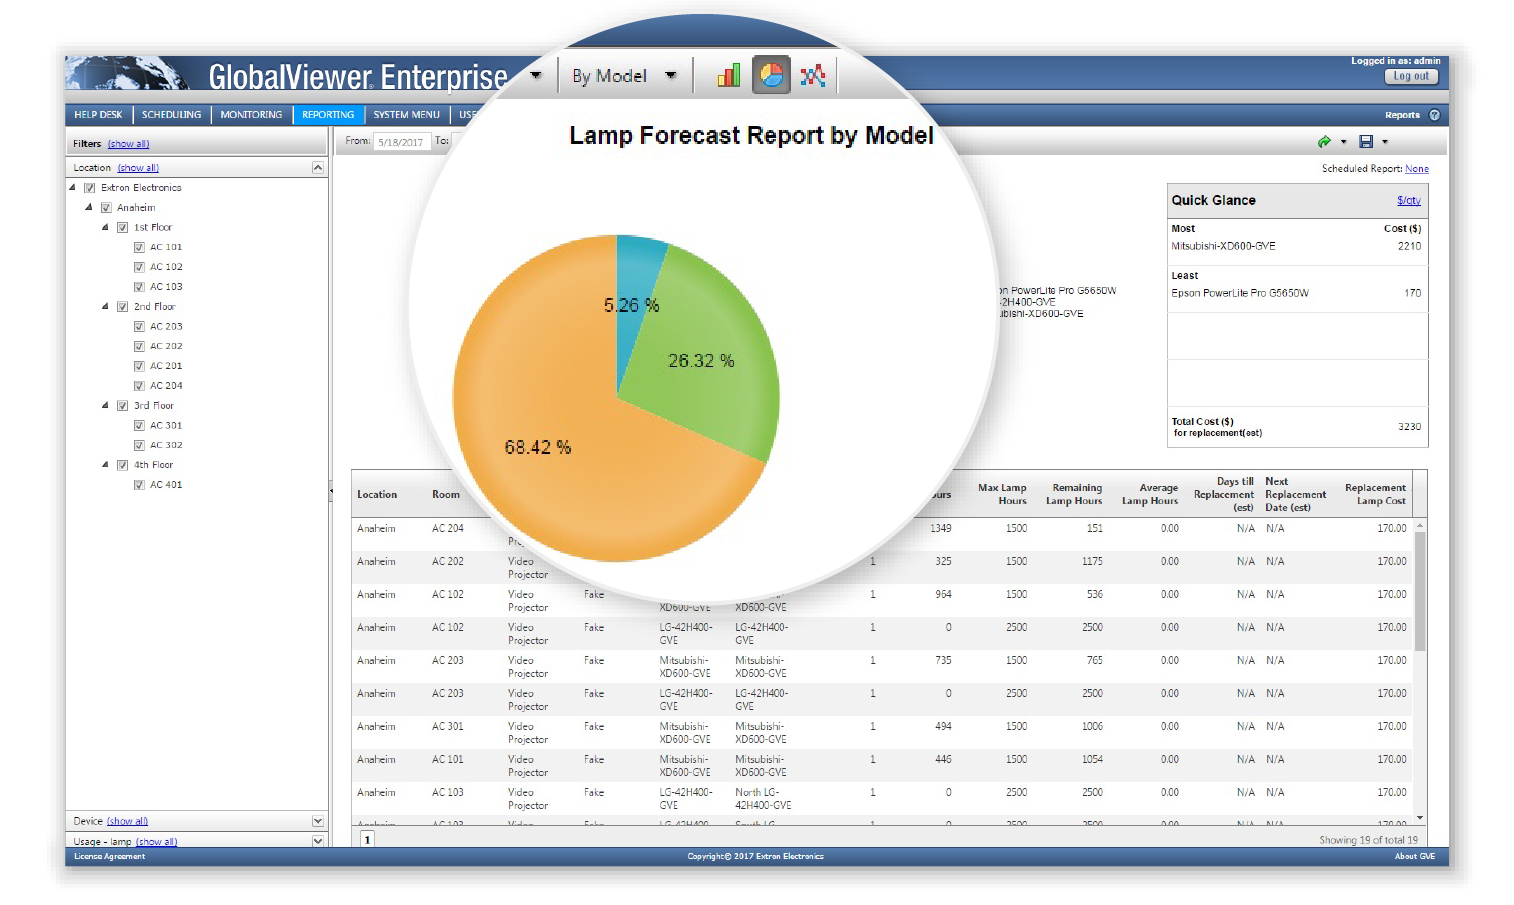Image resolution: width=1514 pixels, height=905 pixels.
Task: Open the License Agreement link
Action: [109, 856]
